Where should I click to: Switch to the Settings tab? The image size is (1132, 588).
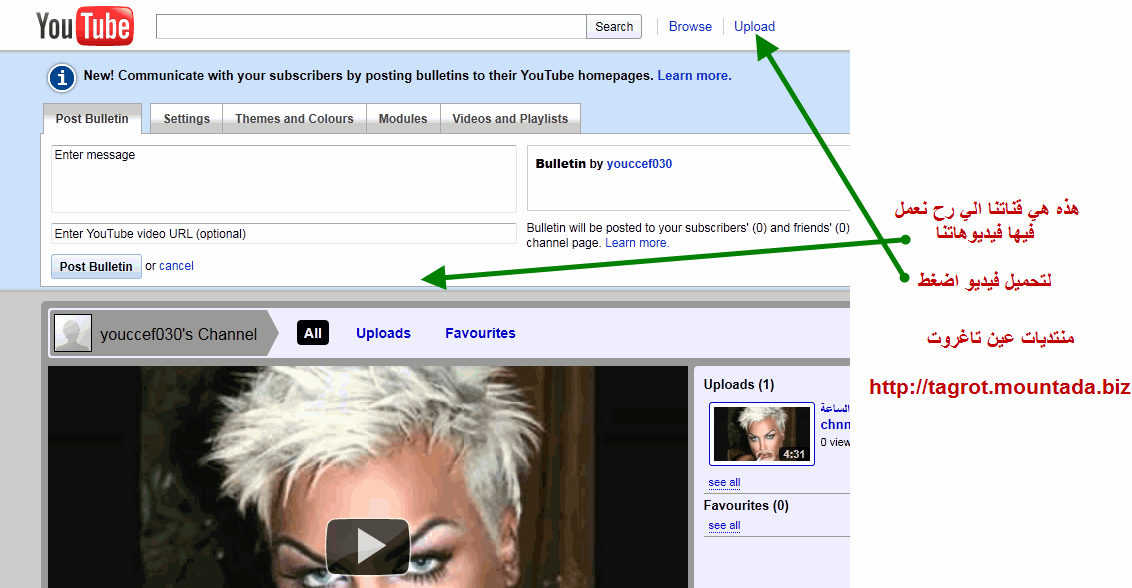pyautogui.click(x=186, y=118)
